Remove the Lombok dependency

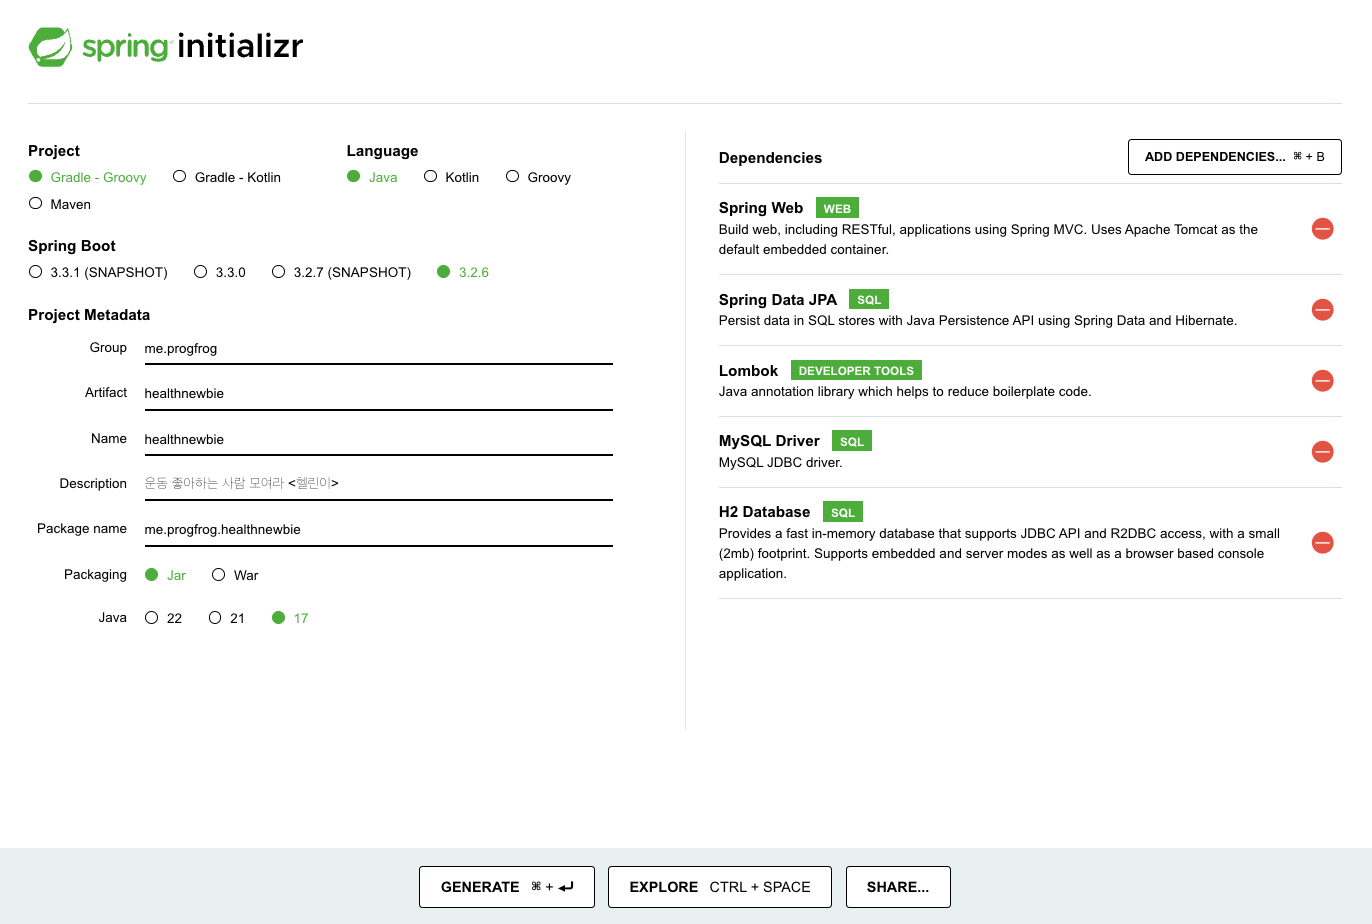[x=1322, y=381]
